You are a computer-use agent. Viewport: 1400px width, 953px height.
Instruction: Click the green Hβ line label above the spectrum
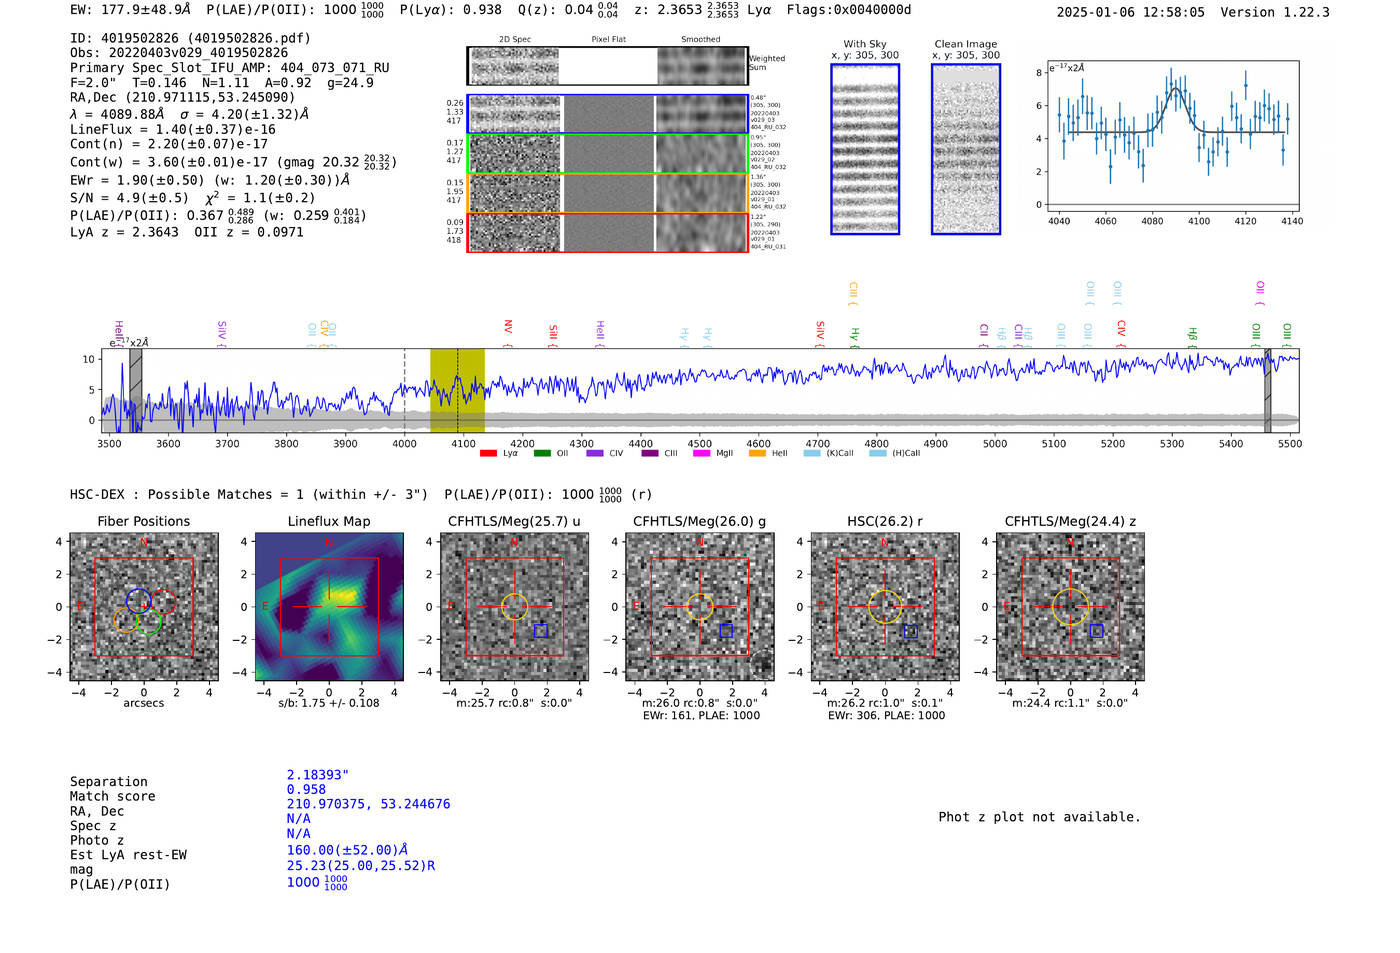[1192, 336]
